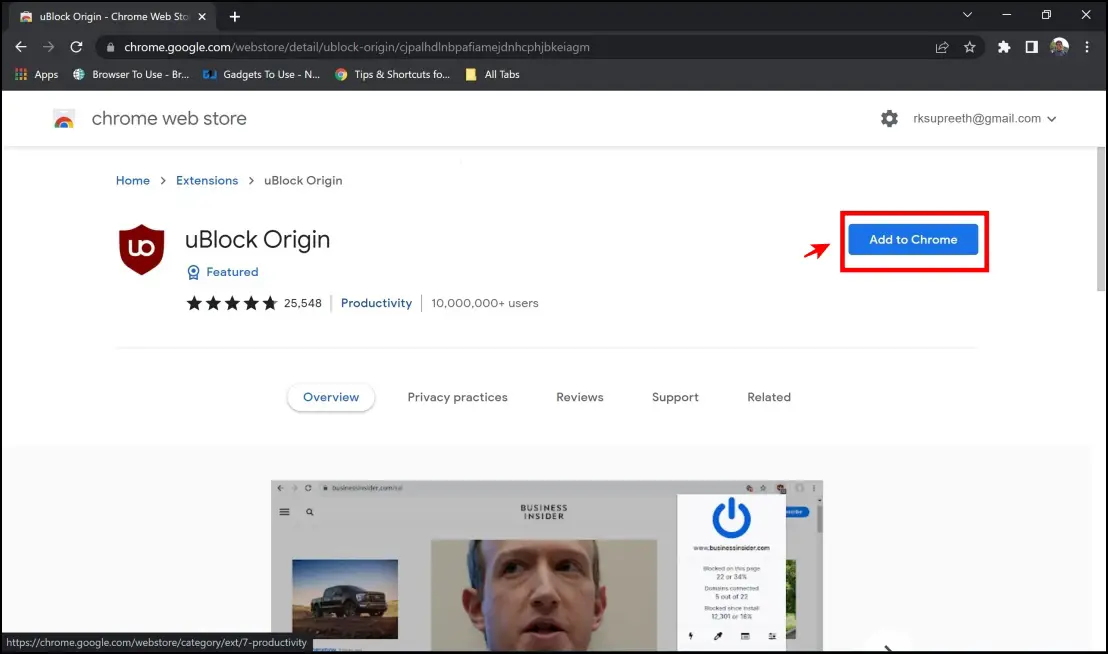Viewport: 1108px width, 654px height.
Task: Open Gadgets To Use bookmark
Action: 261,74
